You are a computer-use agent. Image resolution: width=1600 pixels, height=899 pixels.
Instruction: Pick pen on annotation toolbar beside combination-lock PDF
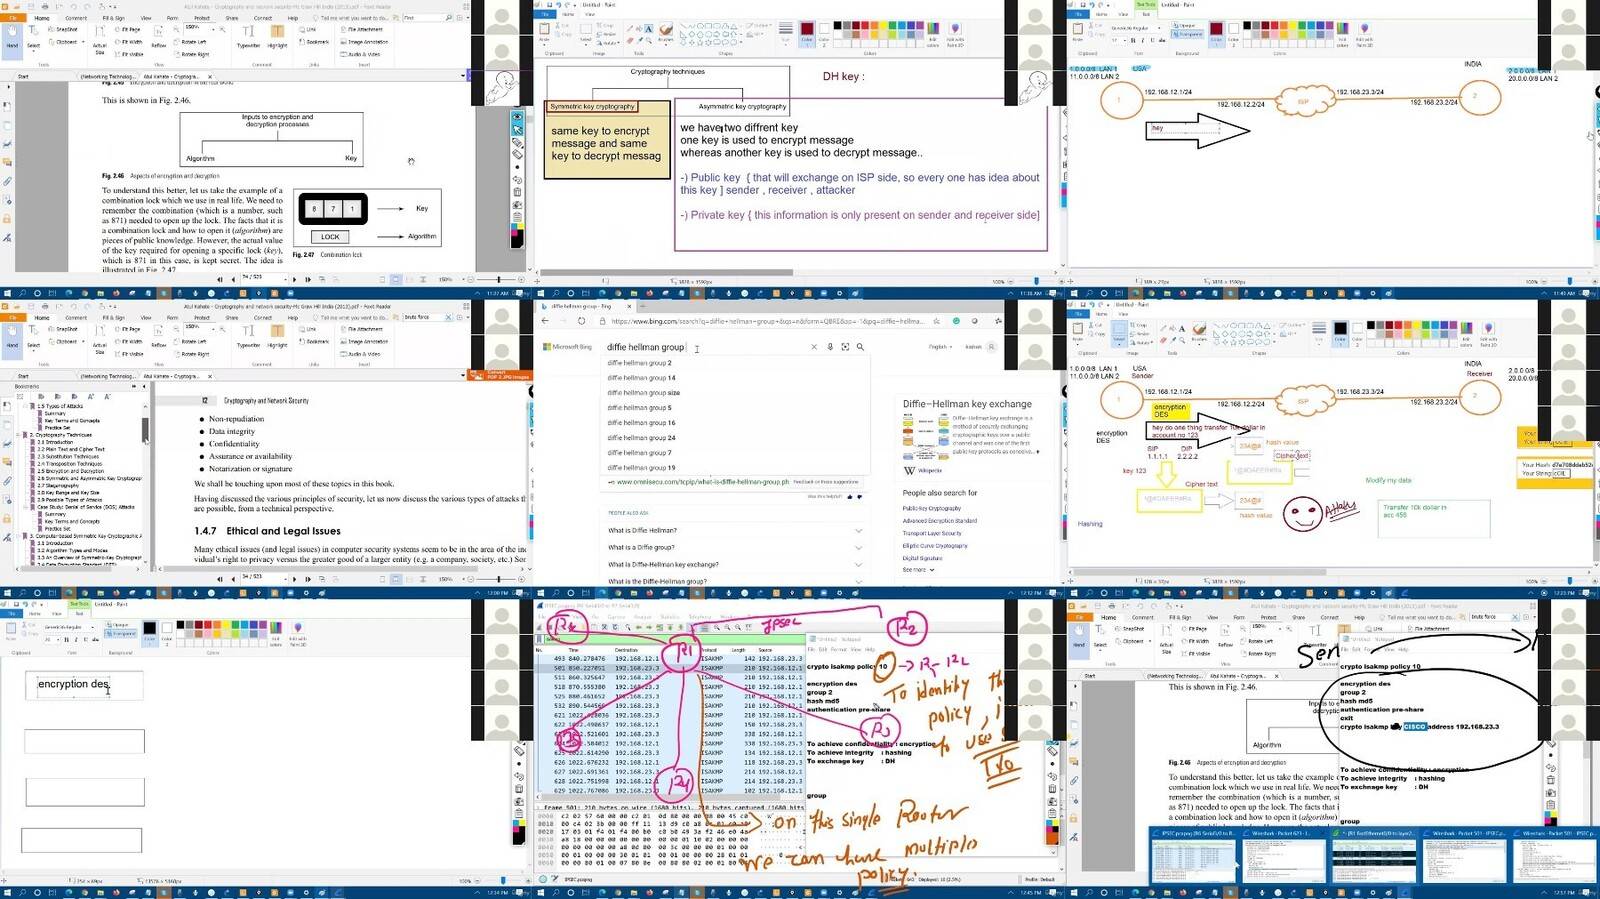coord(517,143)
